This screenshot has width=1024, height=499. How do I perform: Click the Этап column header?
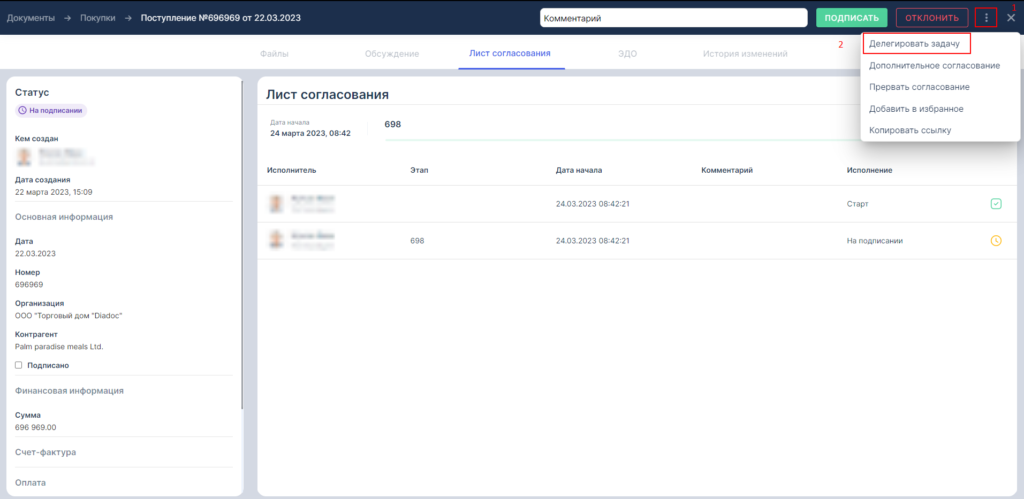point(419,170)
